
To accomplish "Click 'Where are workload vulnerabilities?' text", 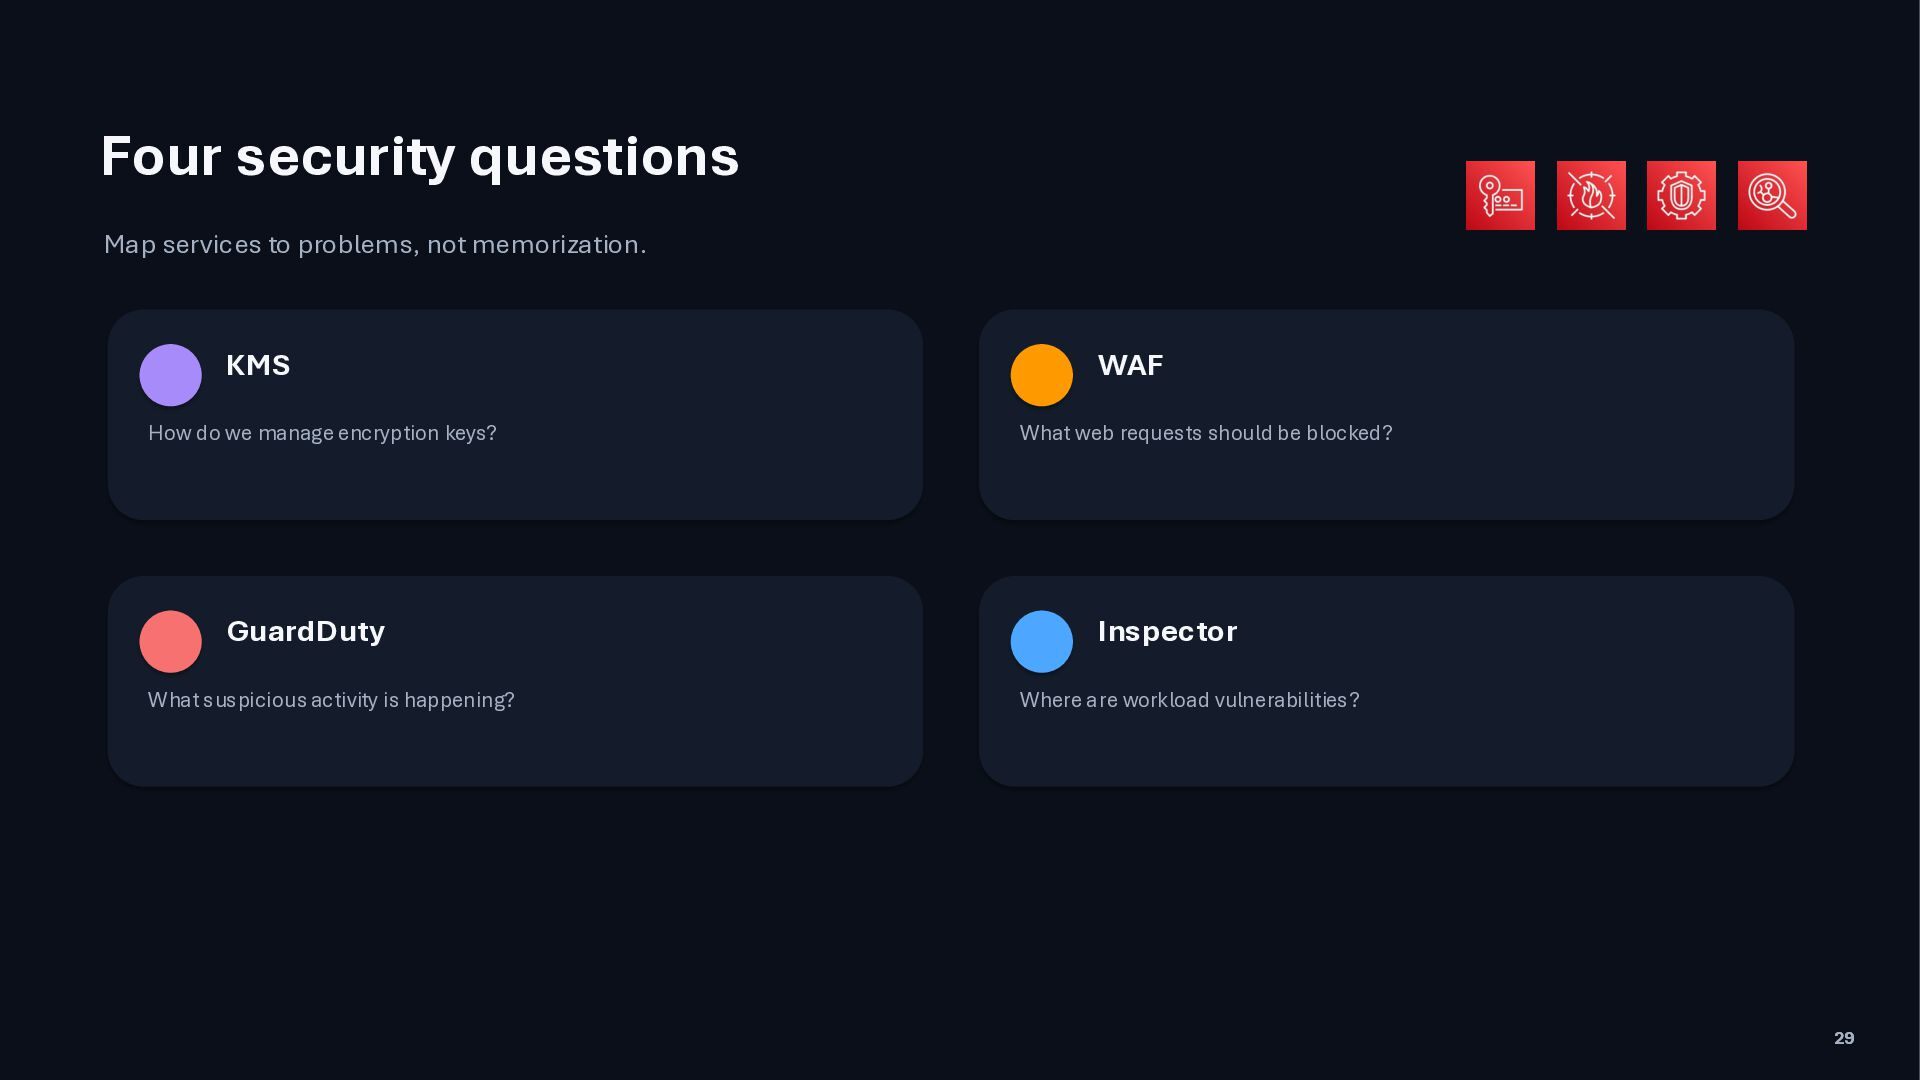I will (1189, 700).
